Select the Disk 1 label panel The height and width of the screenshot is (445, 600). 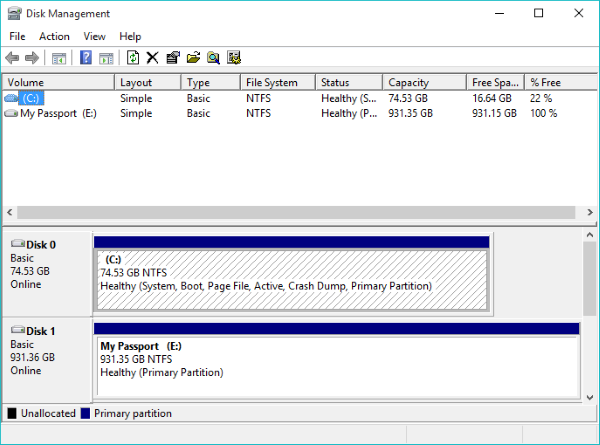[47, 360]
